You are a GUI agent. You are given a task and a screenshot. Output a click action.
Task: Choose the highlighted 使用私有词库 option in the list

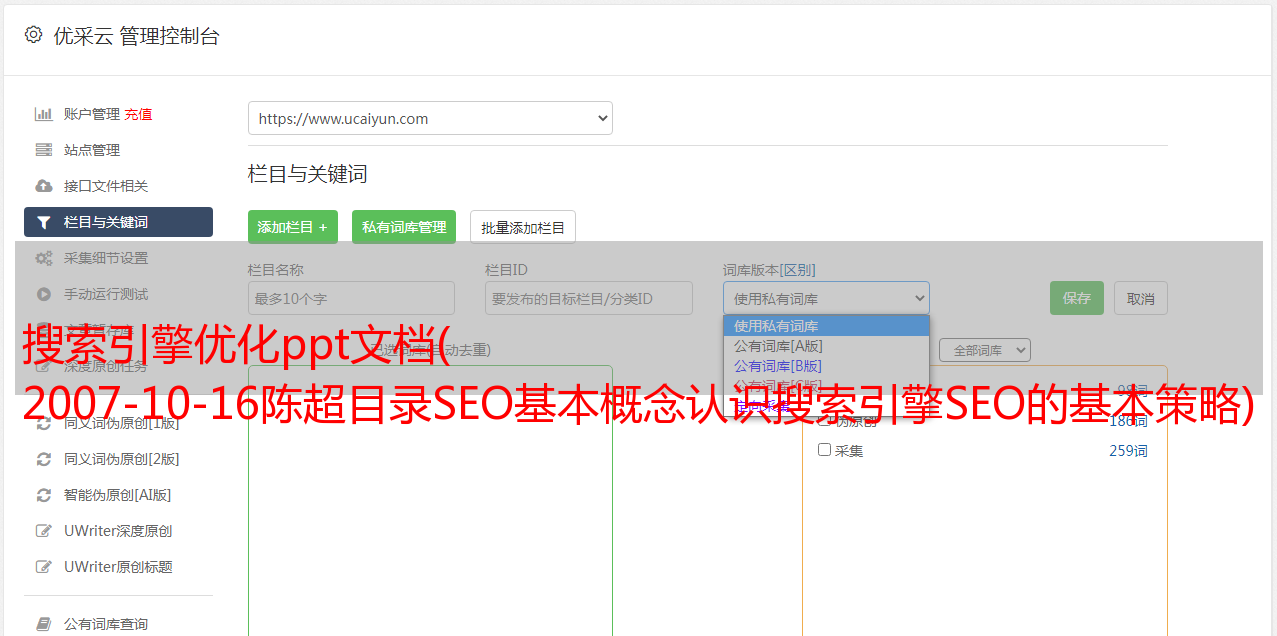click(826, 326)
